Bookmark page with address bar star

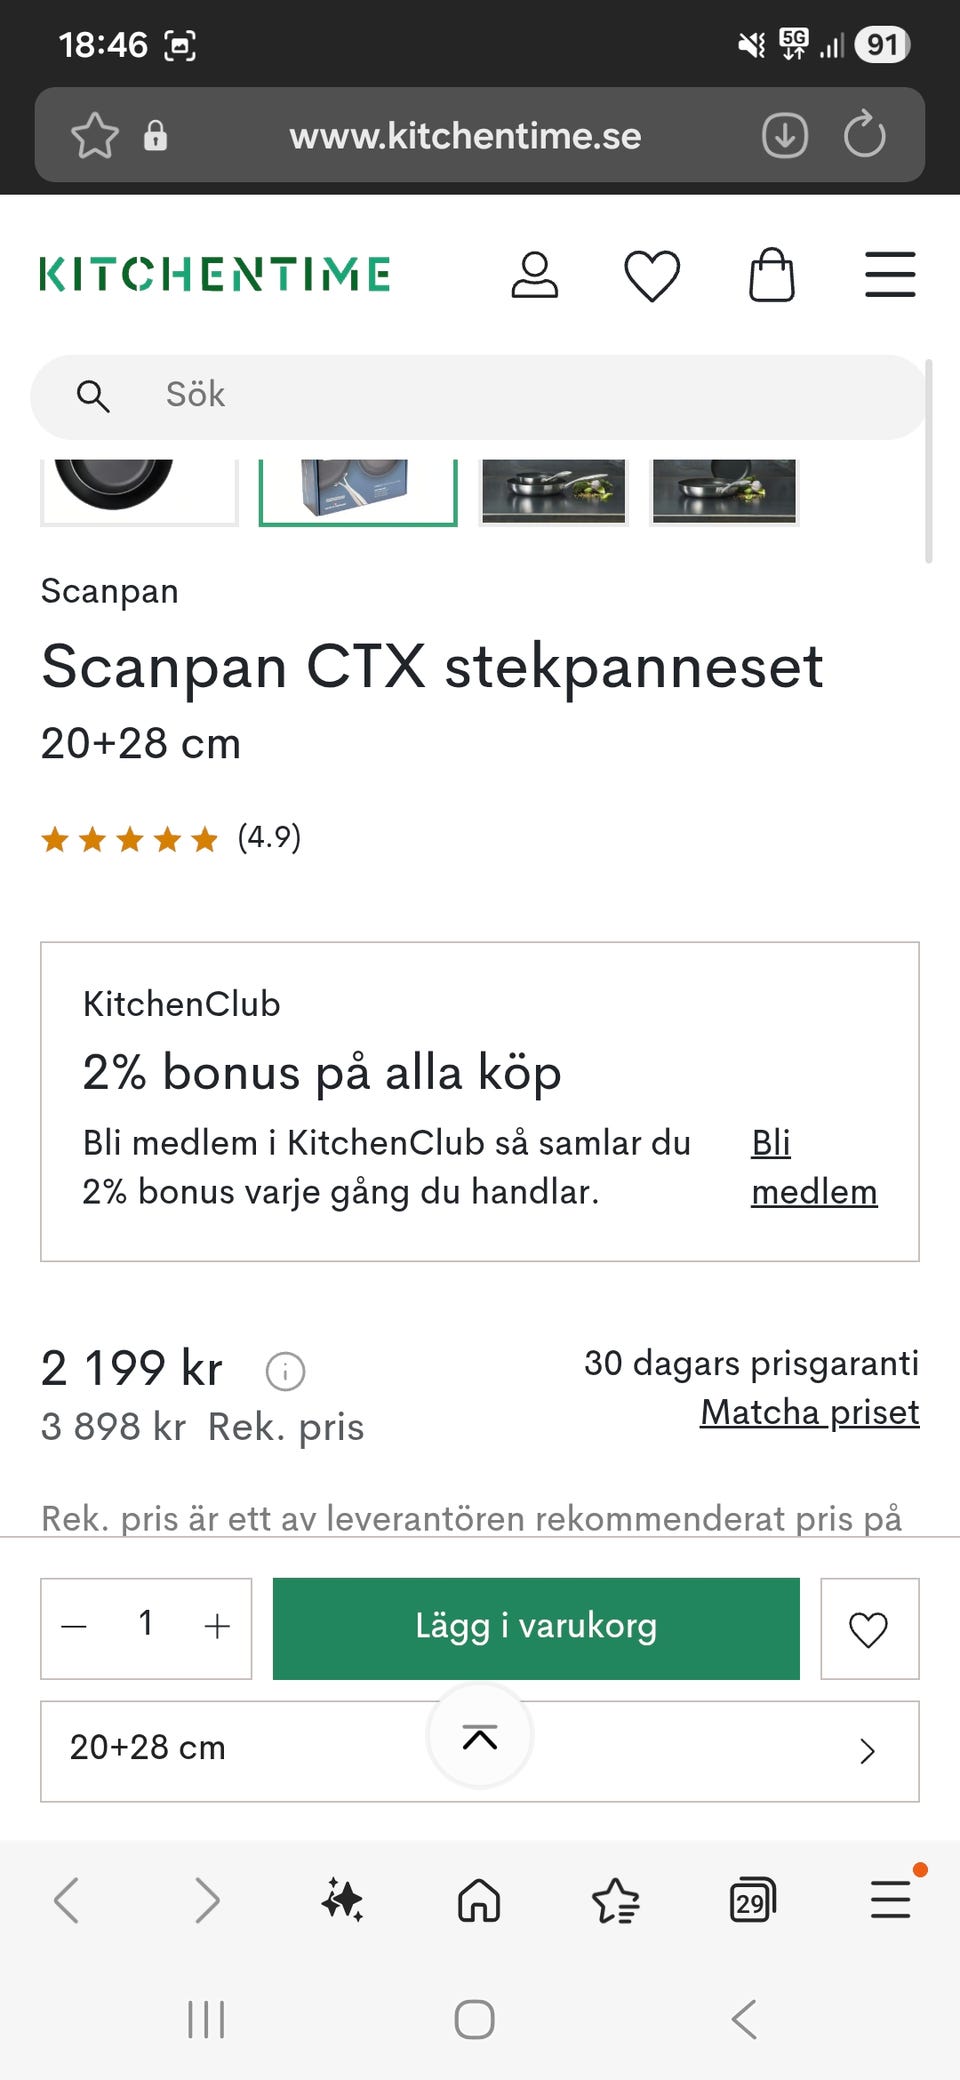coord(95,135)
